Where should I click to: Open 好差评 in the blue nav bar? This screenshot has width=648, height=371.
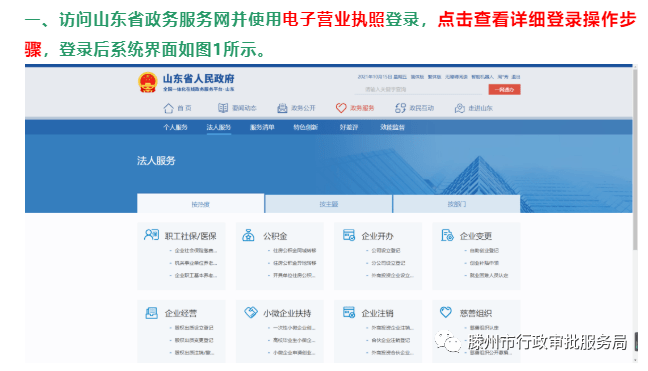[x=349, y=127]
